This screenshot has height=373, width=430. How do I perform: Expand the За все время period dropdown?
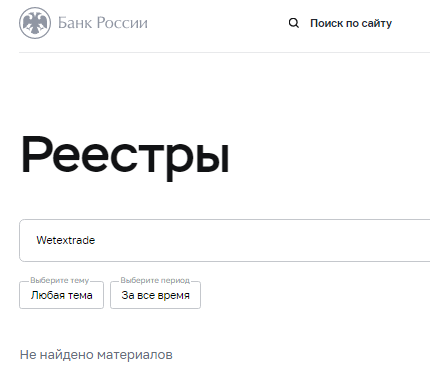(155, 295)
